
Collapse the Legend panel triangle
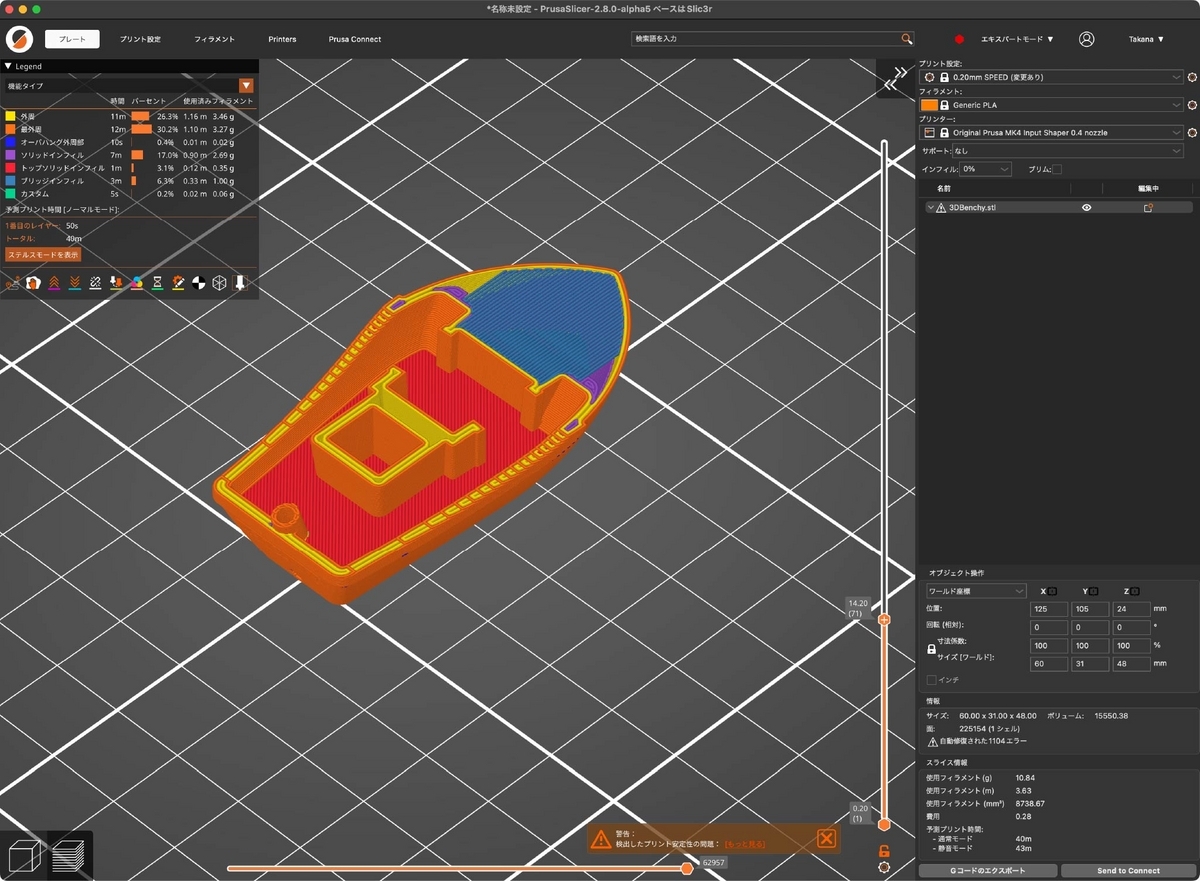(8, 66)
